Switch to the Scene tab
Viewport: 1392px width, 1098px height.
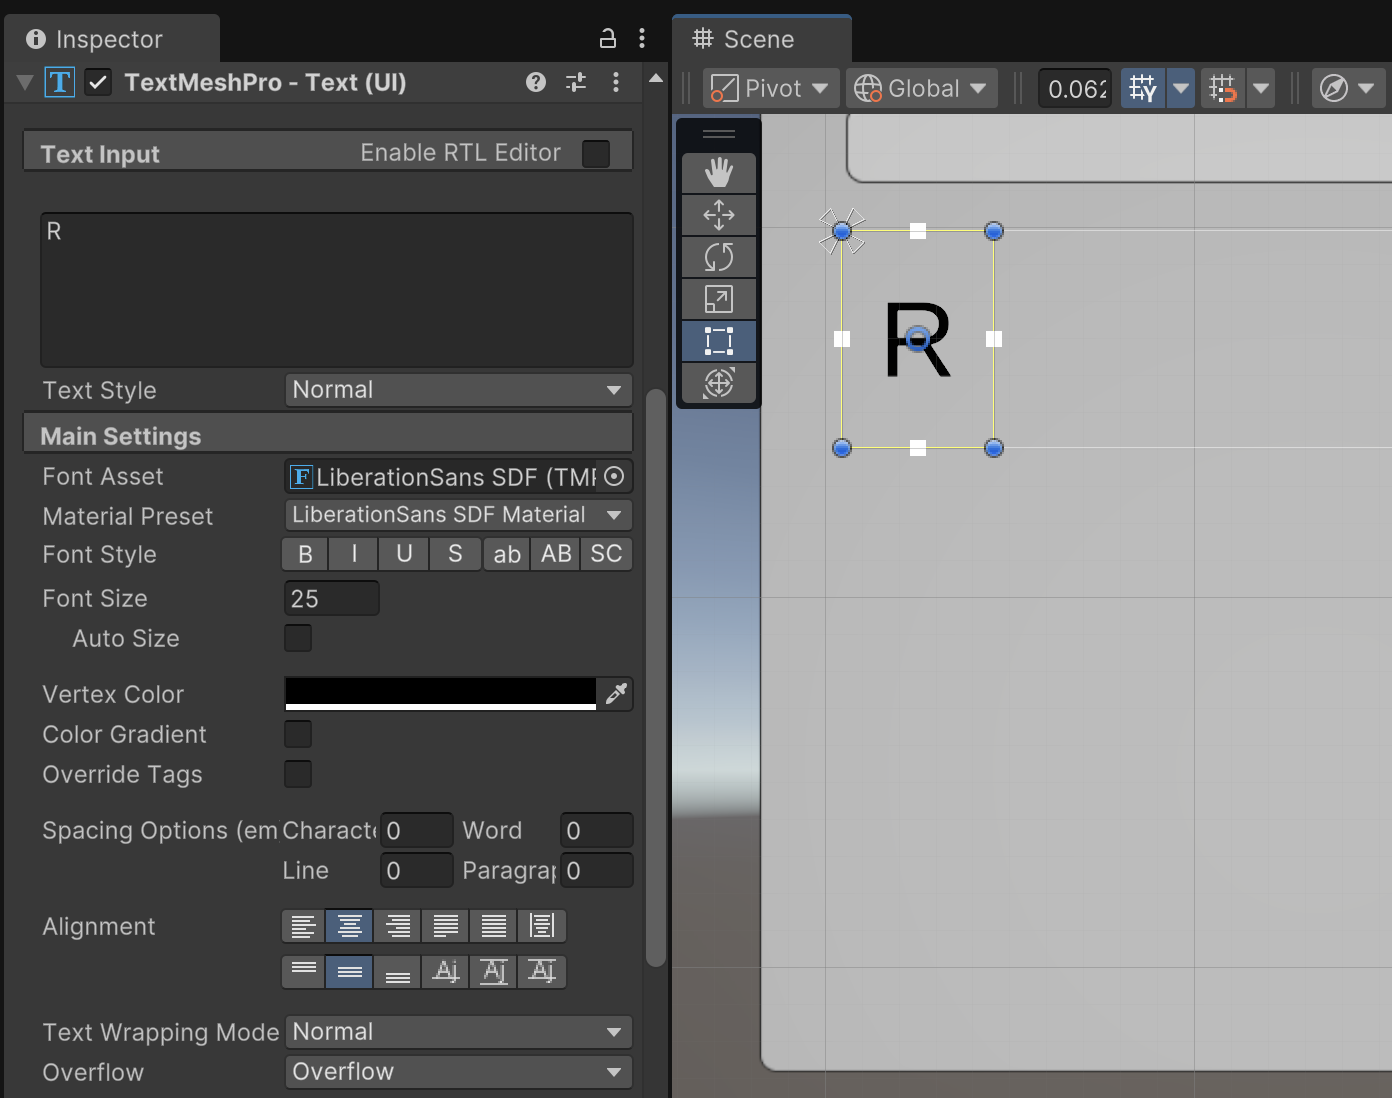pyautogui.click(x=759, y=39)
